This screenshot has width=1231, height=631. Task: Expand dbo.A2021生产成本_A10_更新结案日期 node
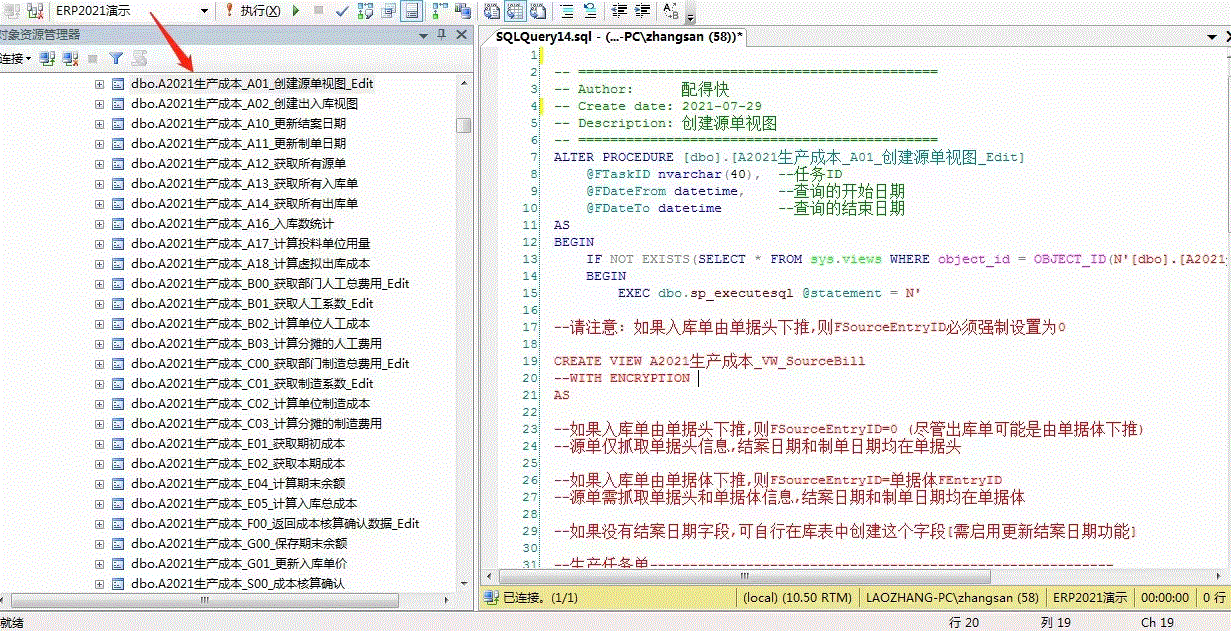coord(99,123)
